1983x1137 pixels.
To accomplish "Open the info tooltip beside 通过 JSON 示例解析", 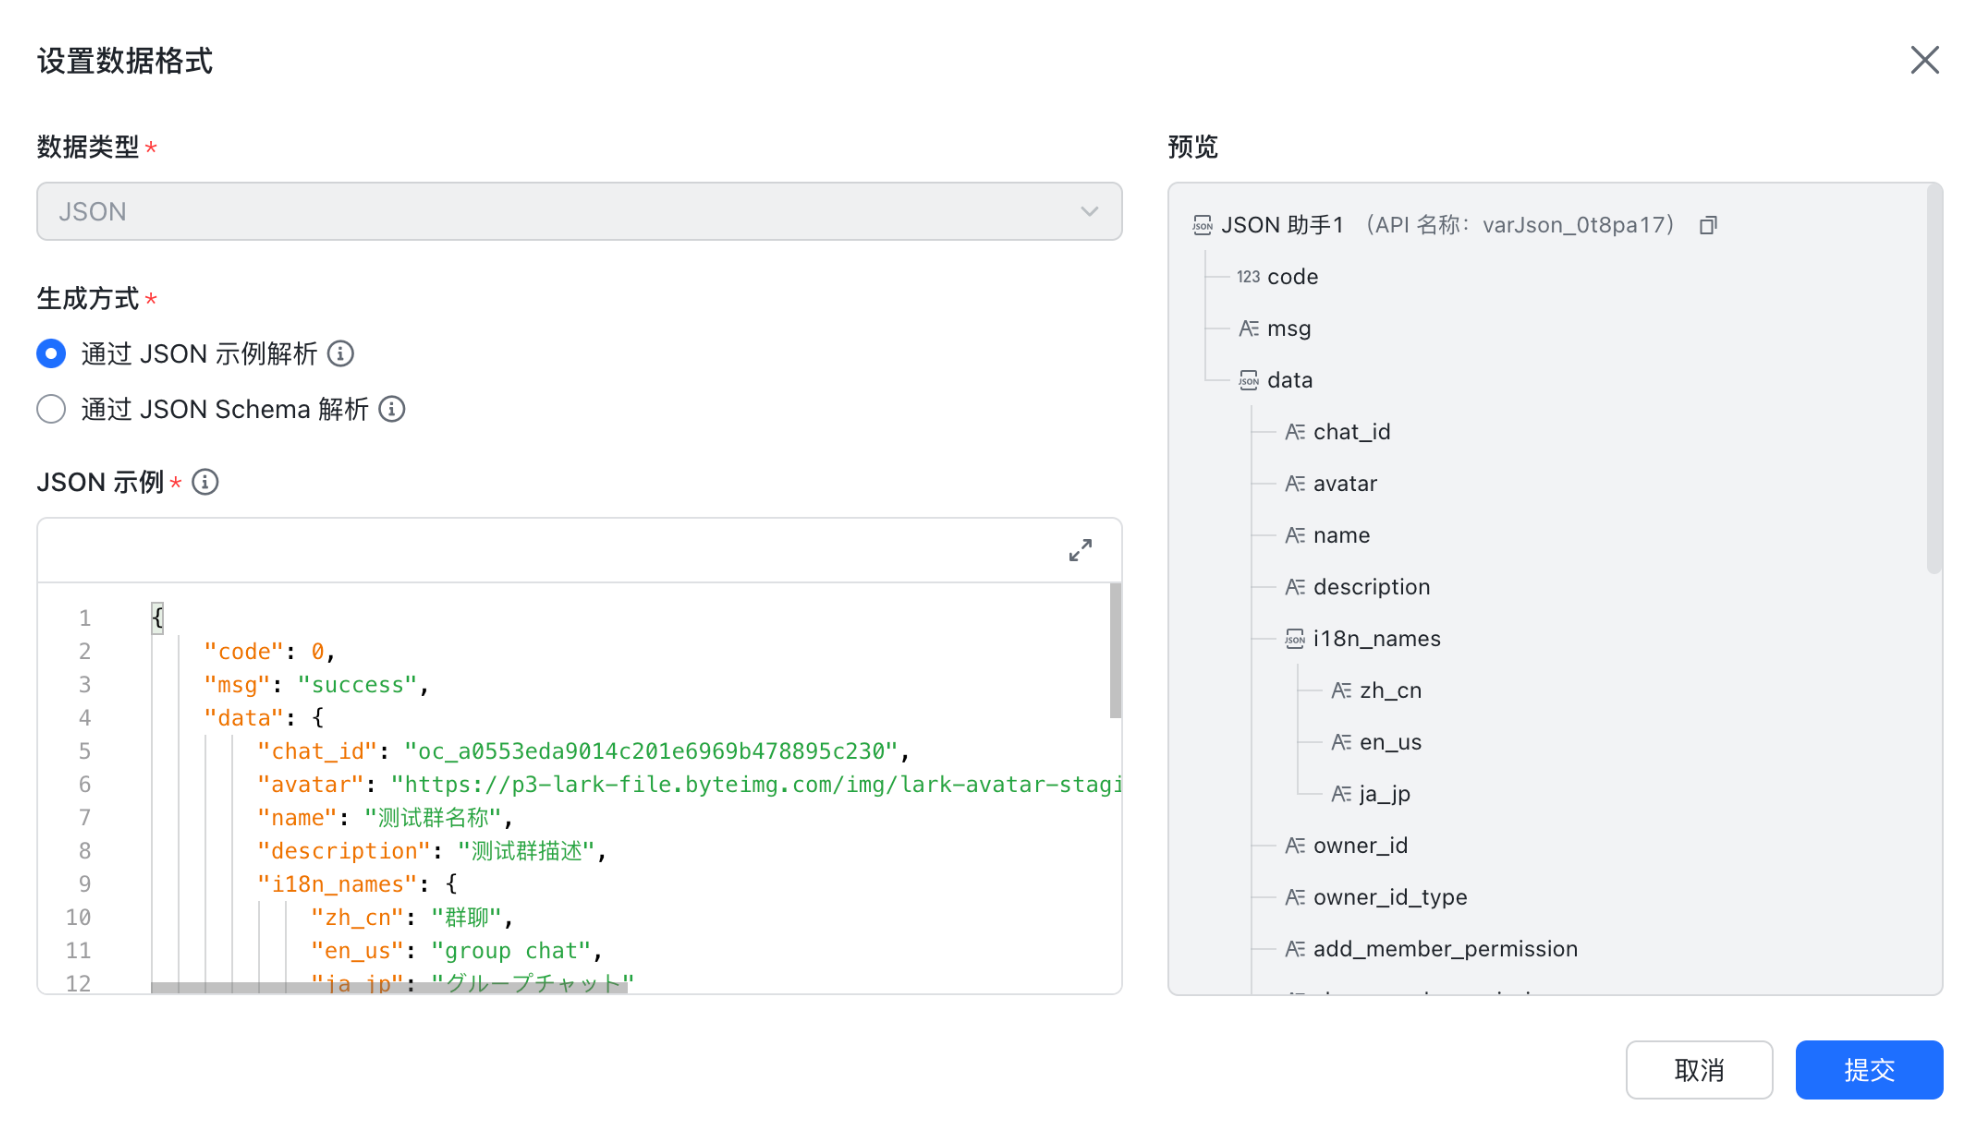I will (x=341, y=353).
